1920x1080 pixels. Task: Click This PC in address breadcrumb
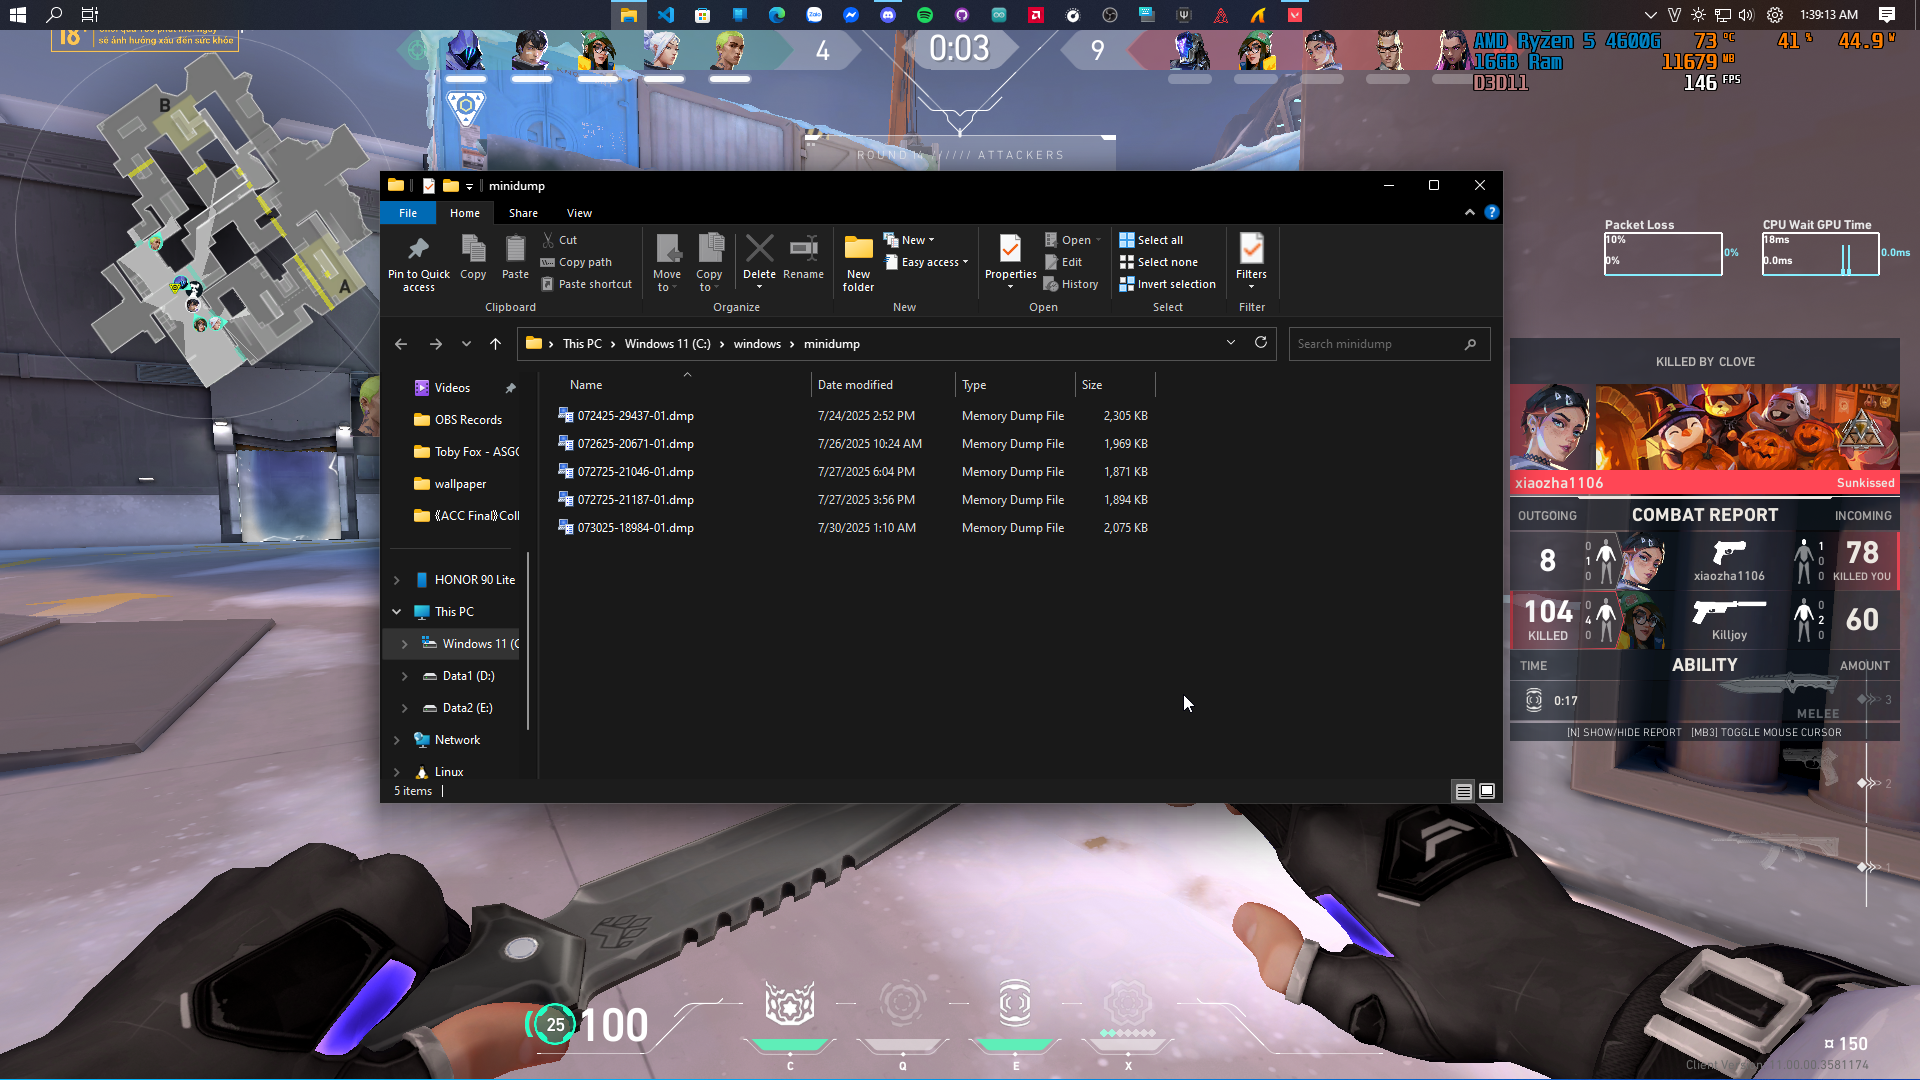(x=582, y=344)
